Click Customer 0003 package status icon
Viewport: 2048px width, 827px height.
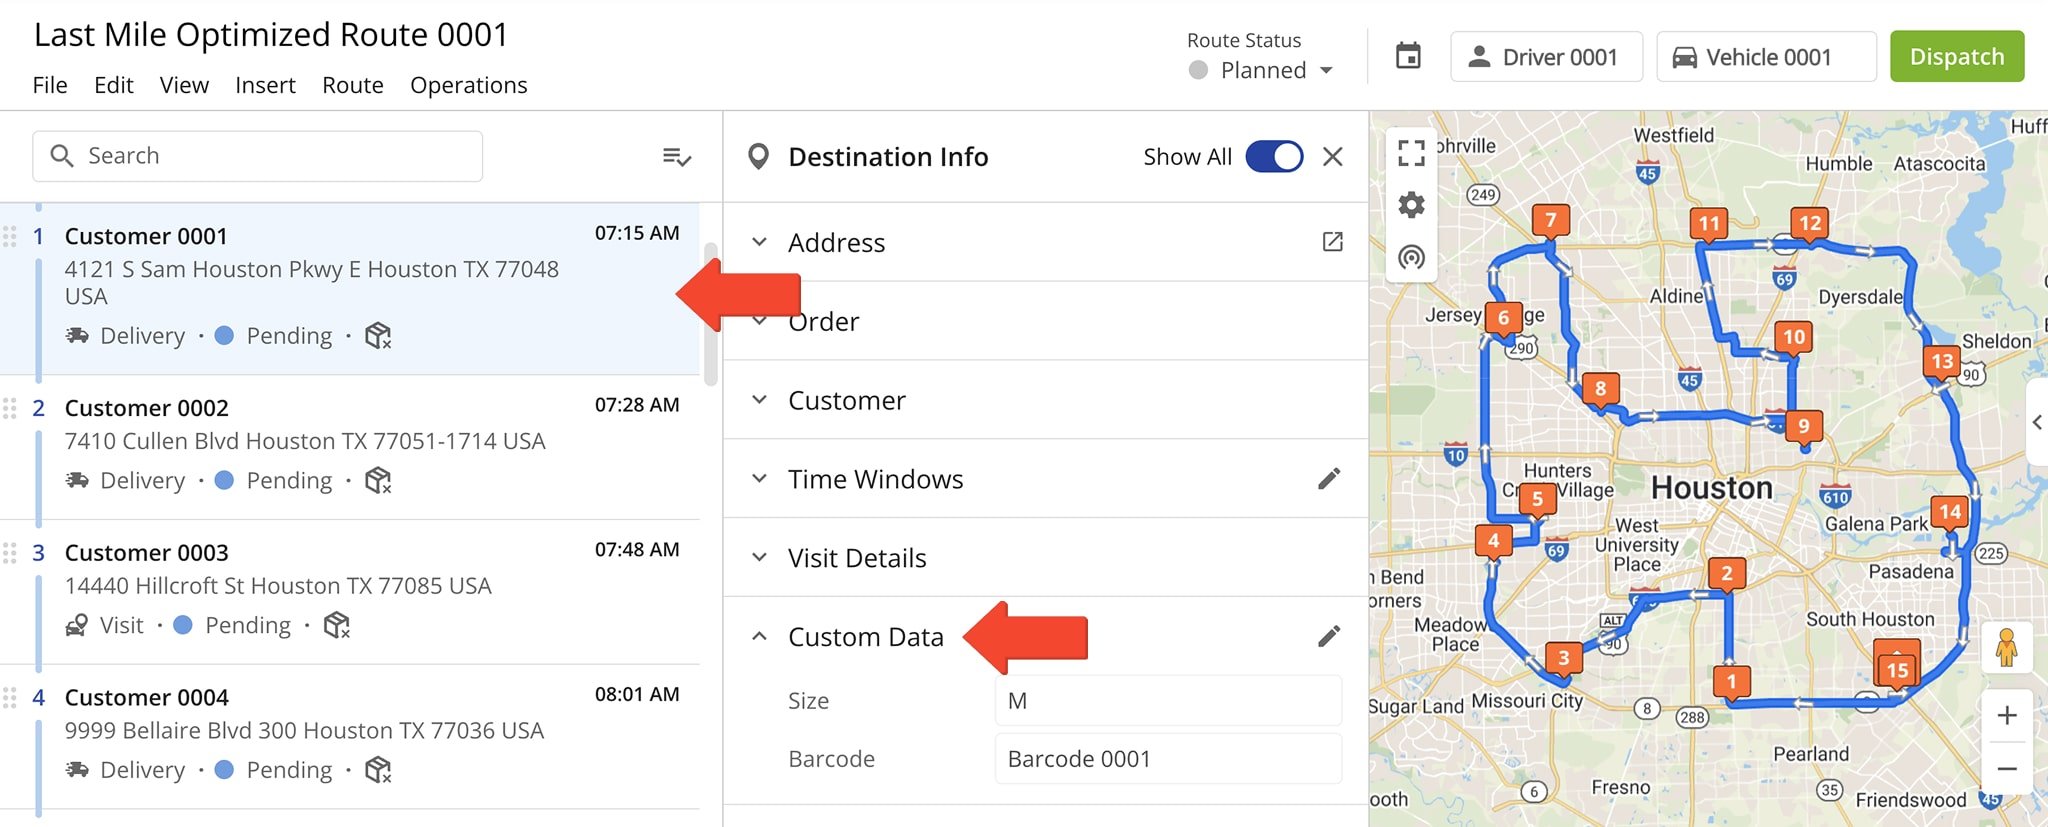pyautogui.click(x=337, y=625)
